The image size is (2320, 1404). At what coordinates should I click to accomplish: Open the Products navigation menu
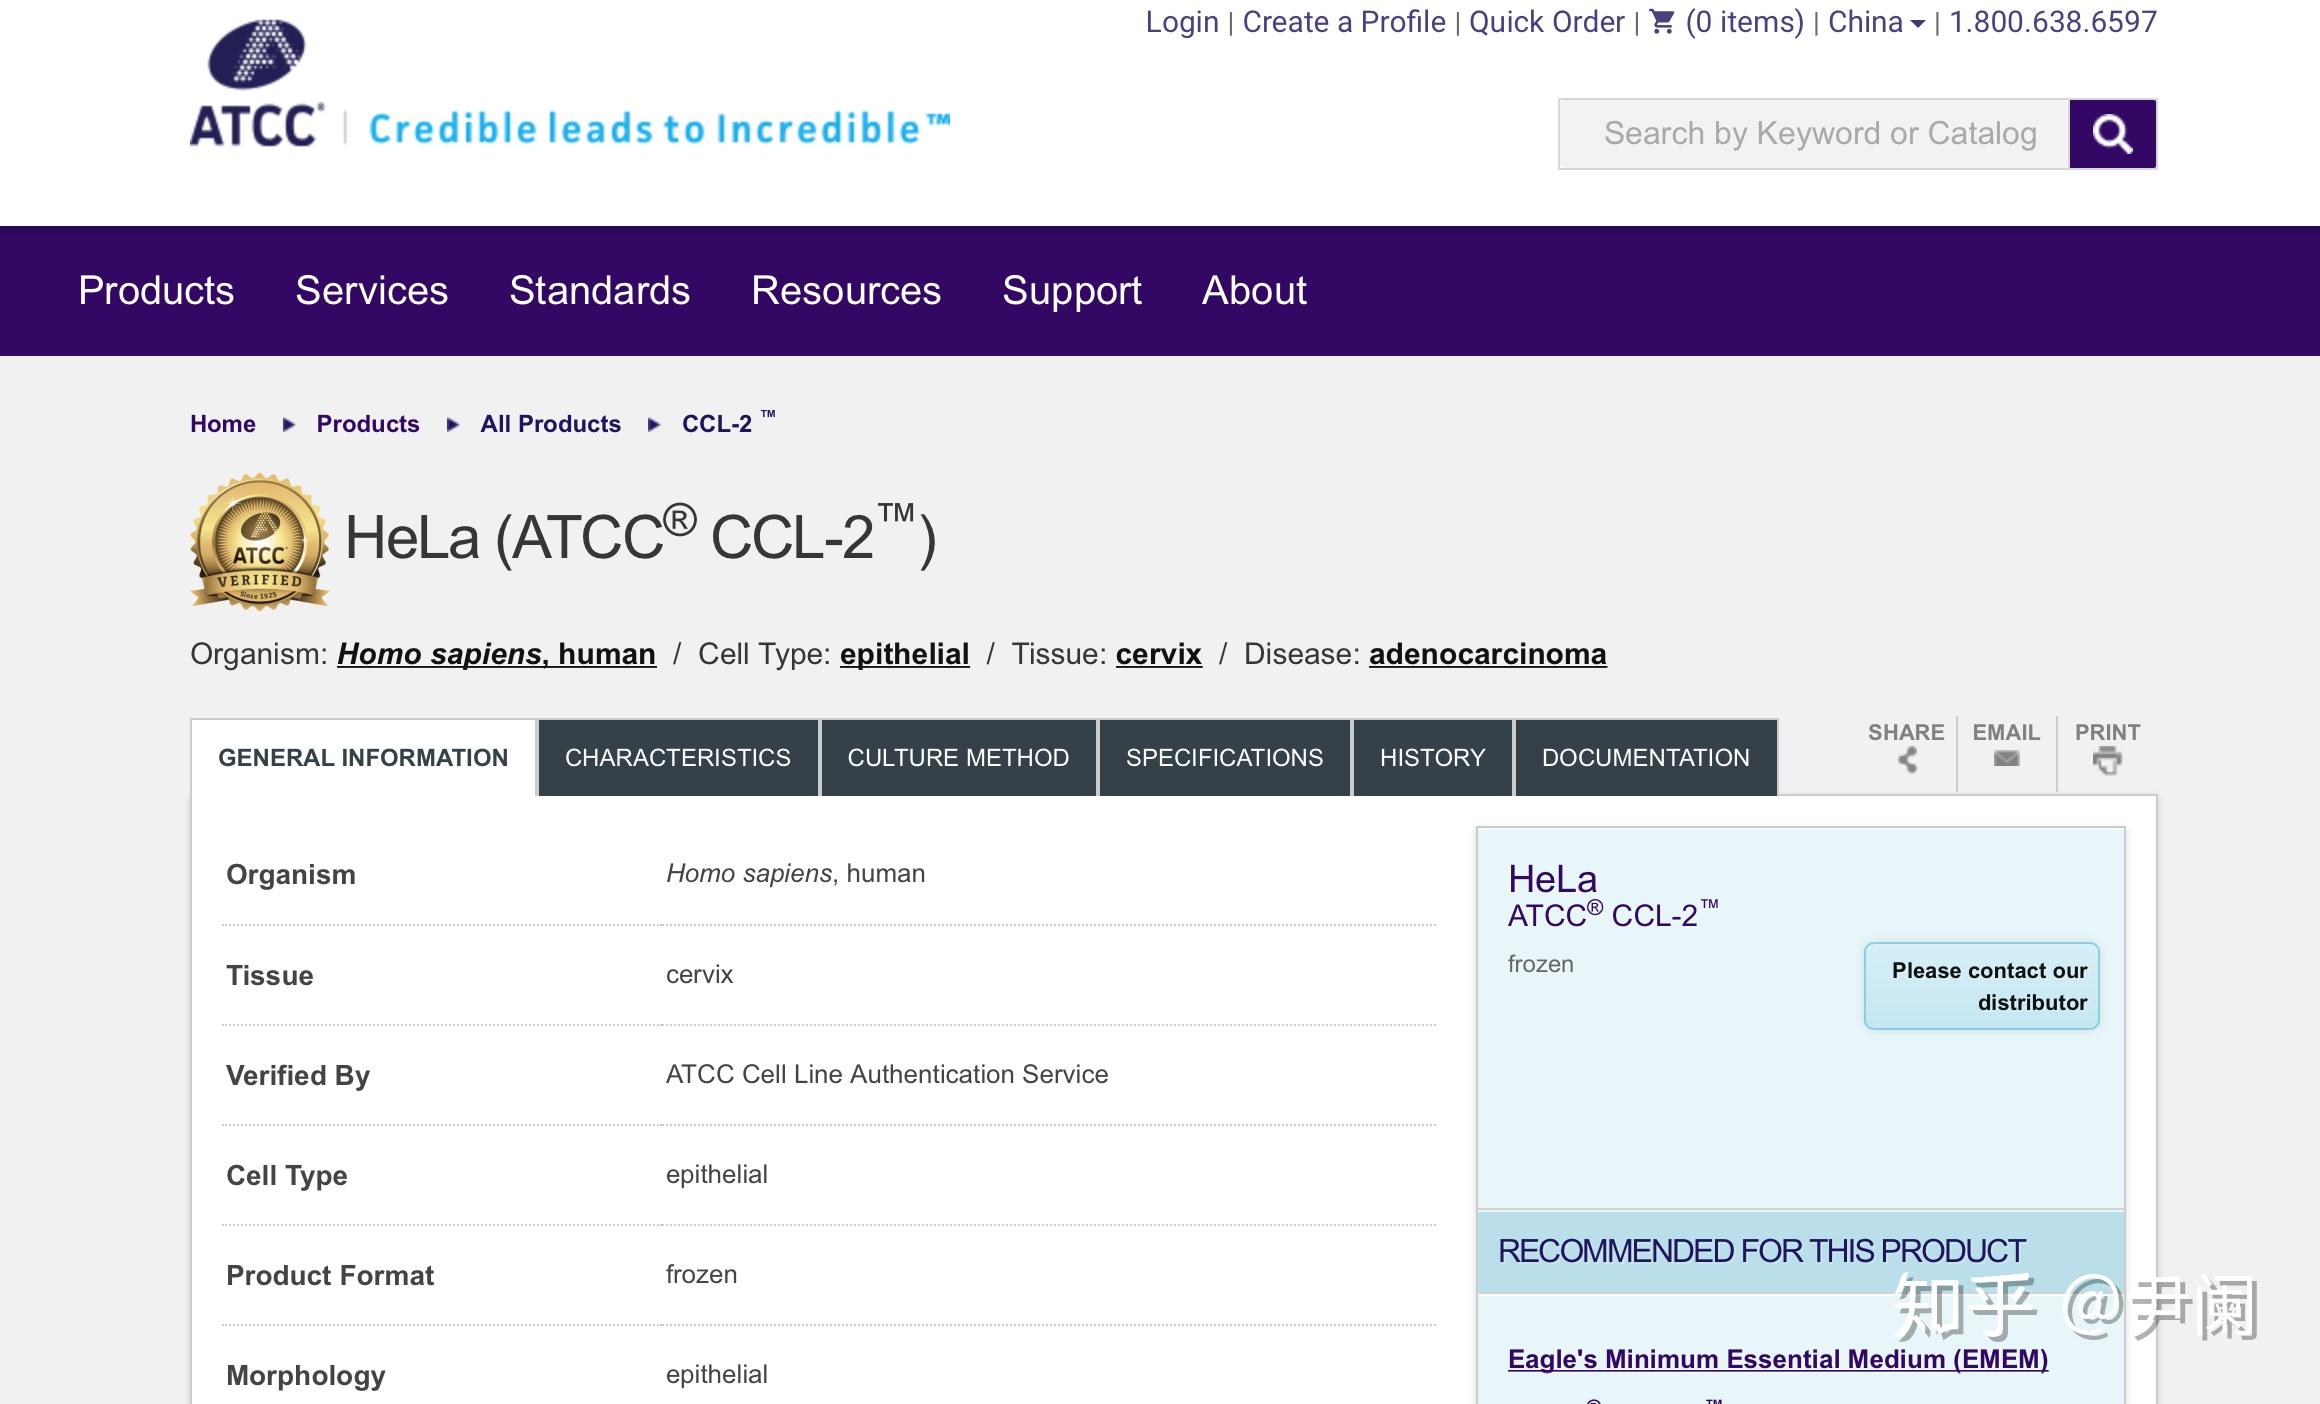[x=156, y=291]
